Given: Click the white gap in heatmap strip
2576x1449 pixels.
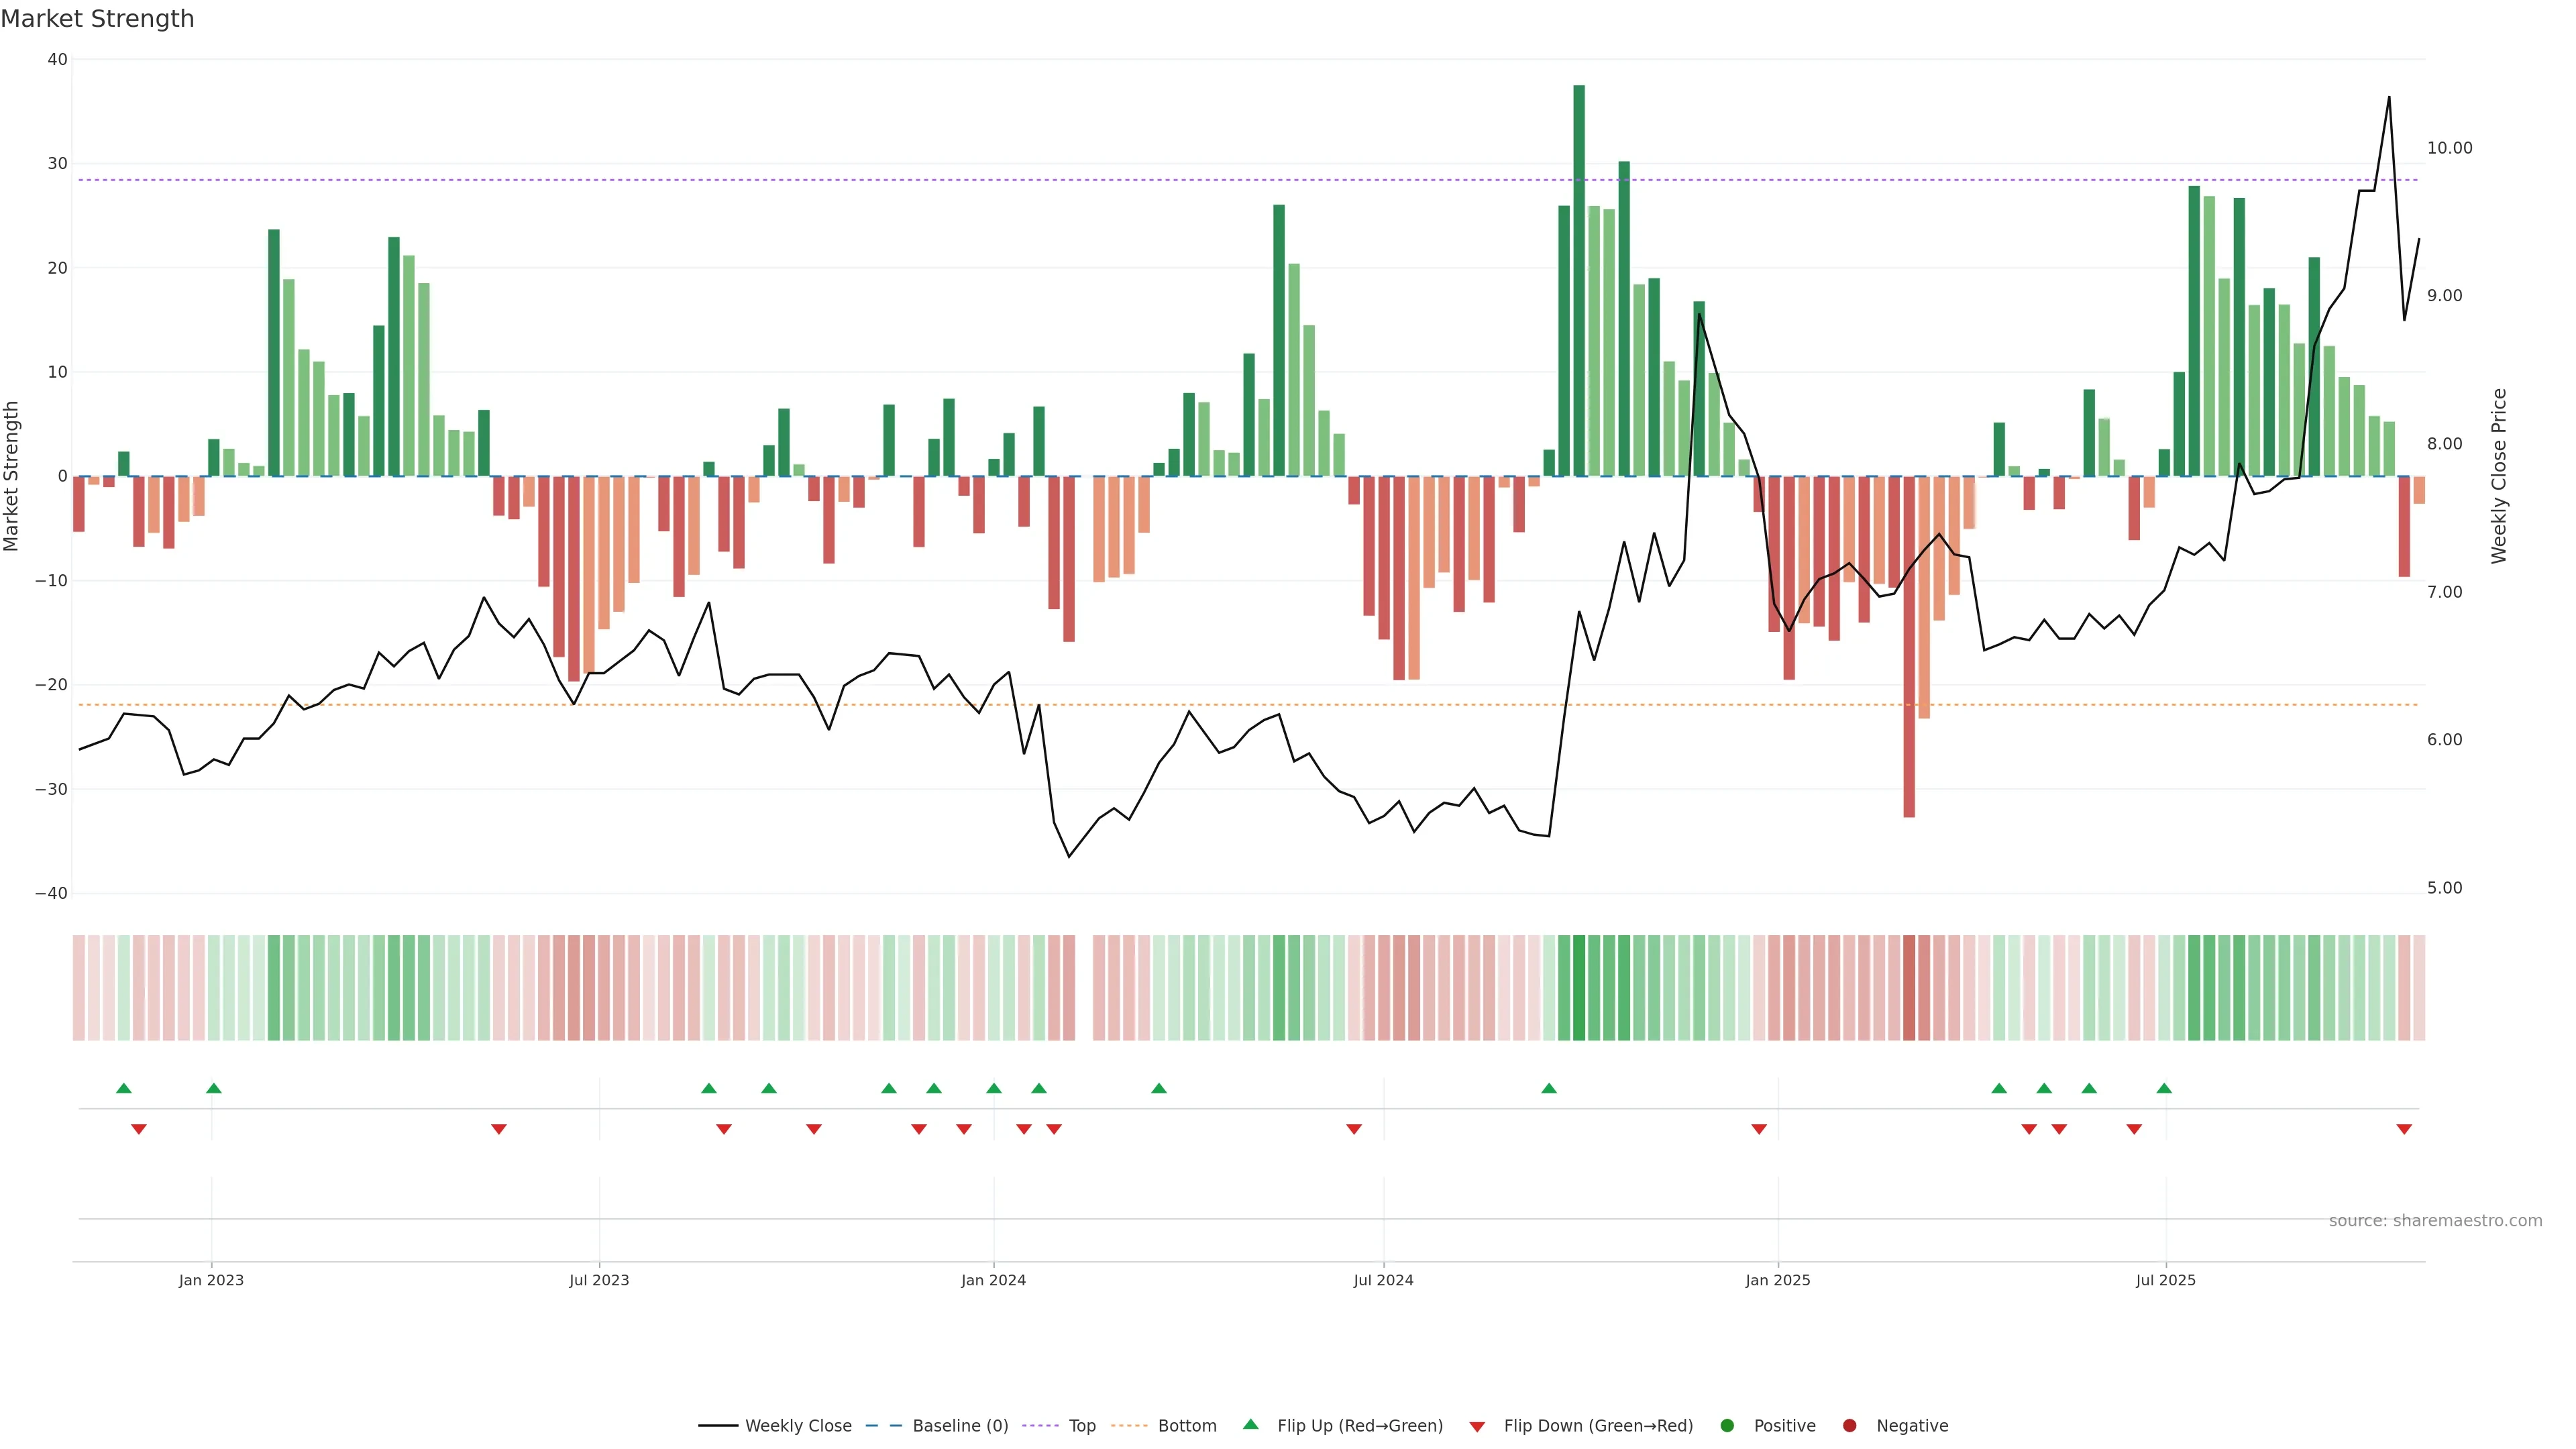Looking at the screenshot, I should click(x=1084, y=987).
